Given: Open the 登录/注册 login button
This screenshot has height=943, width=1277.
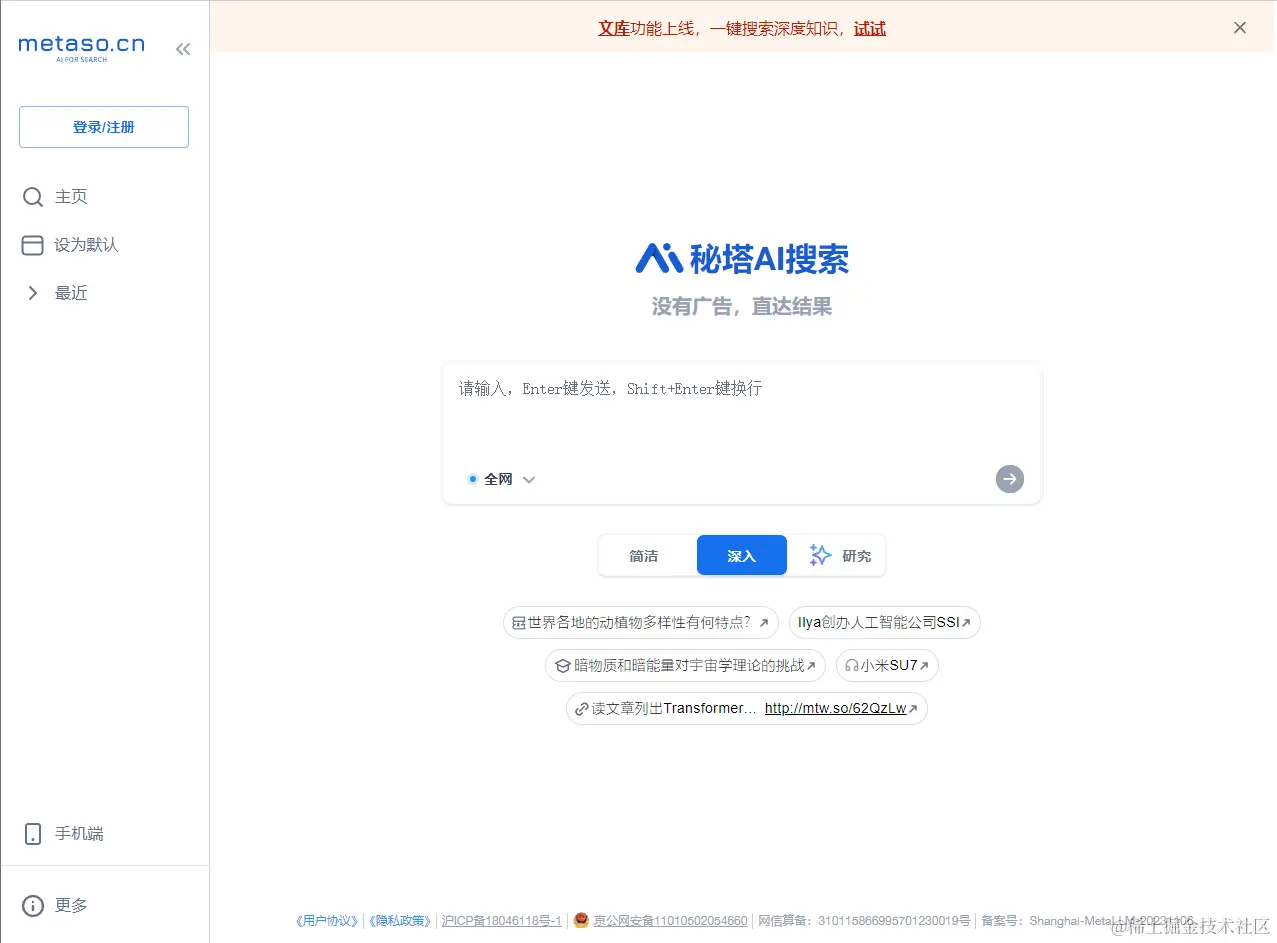Looking at the screenshot, I should (x=104, y=127).
